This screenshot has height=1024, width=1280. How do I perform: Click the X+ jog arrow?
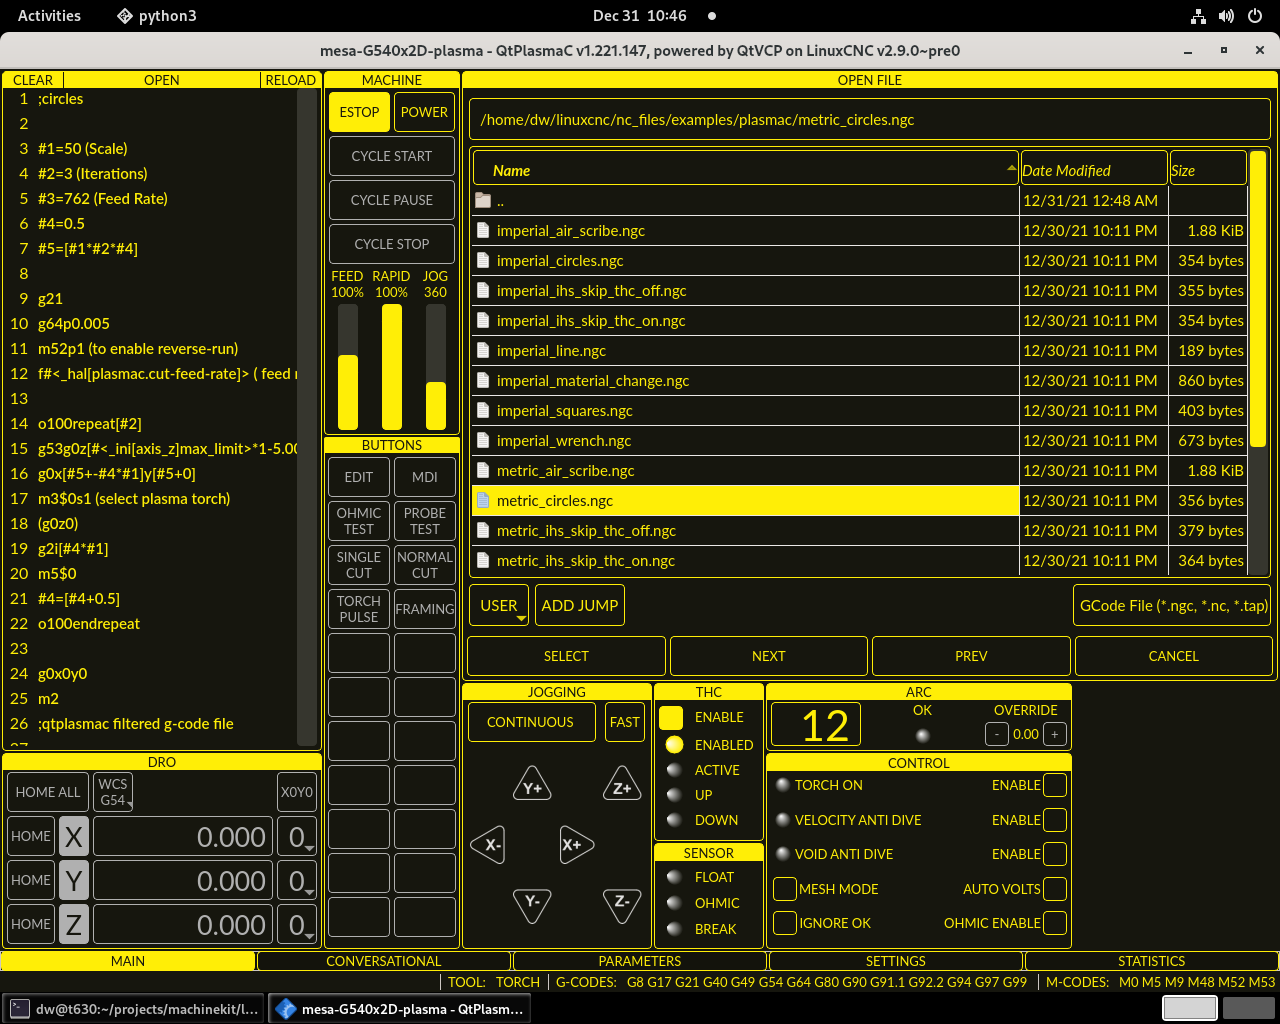click(x=575, y=844)
